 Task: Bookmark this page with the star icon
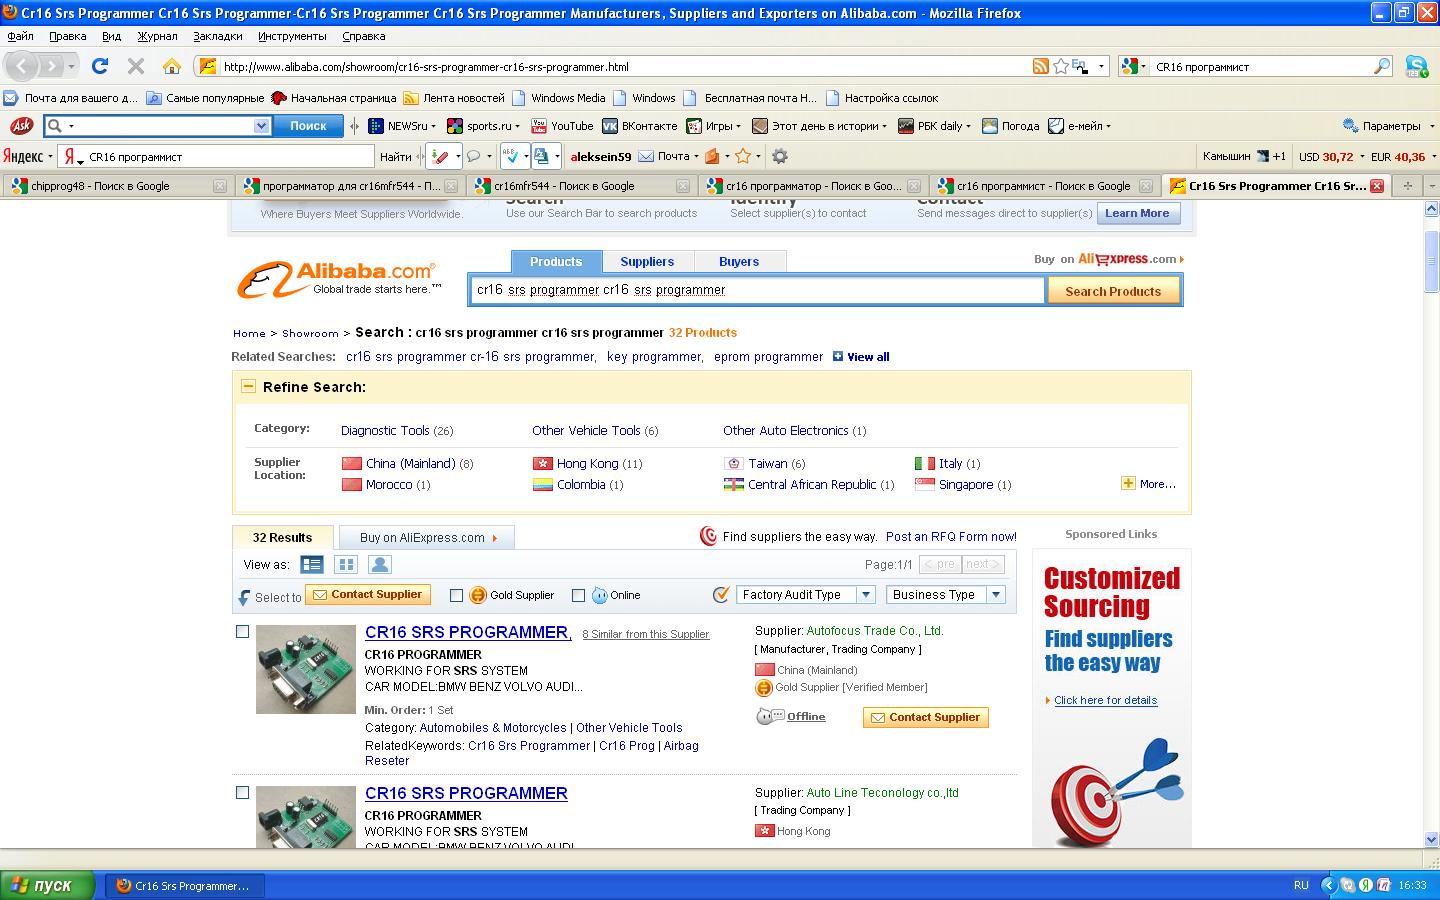(x=1060, y=66)
